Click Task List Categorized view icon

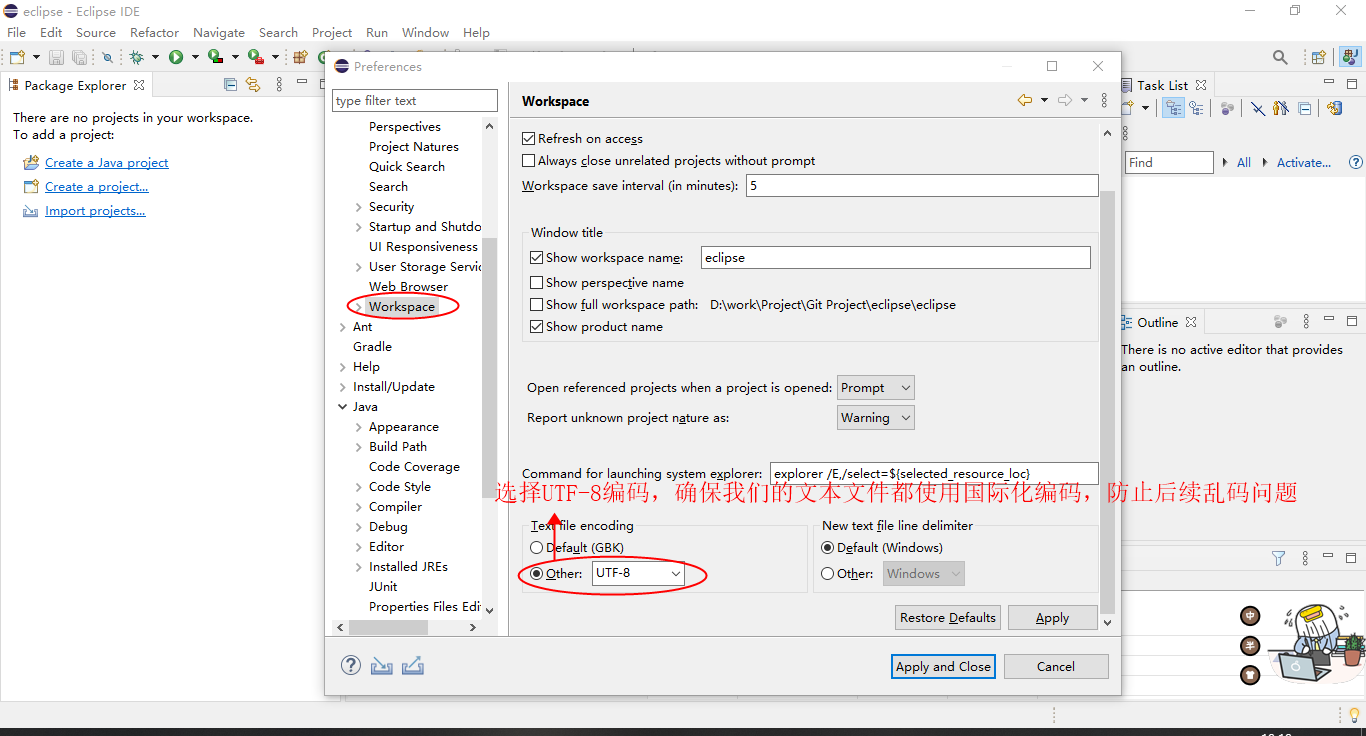1174,108
